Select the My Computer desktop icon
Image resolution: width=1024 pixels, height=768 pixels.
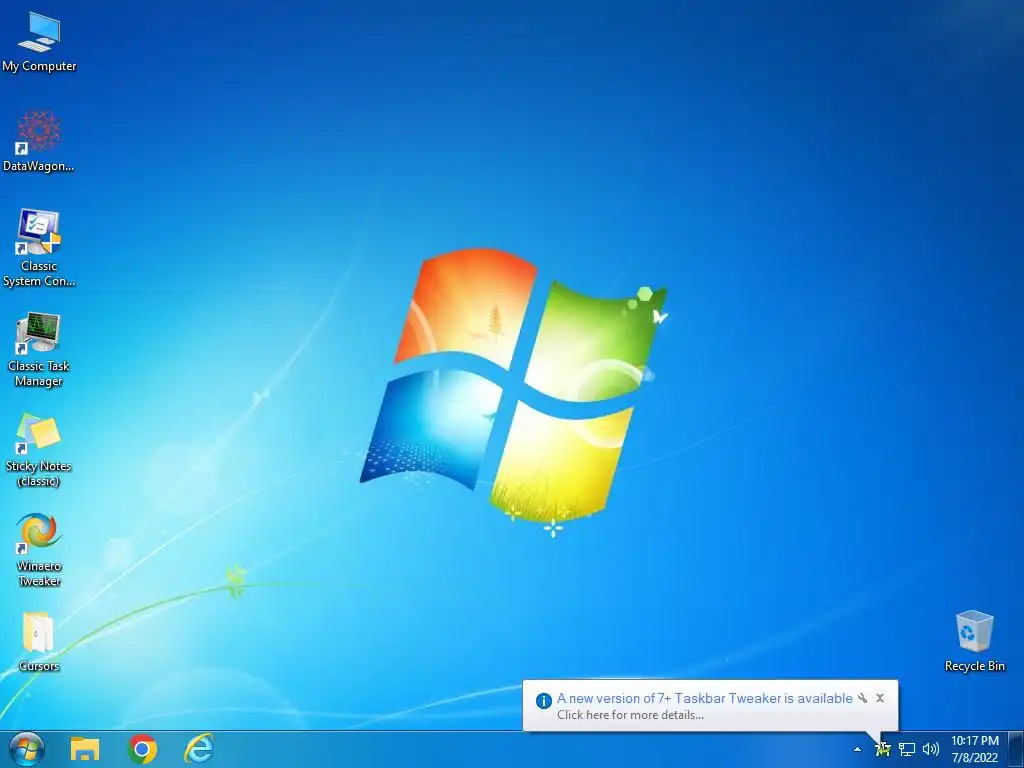pos(39,42)
